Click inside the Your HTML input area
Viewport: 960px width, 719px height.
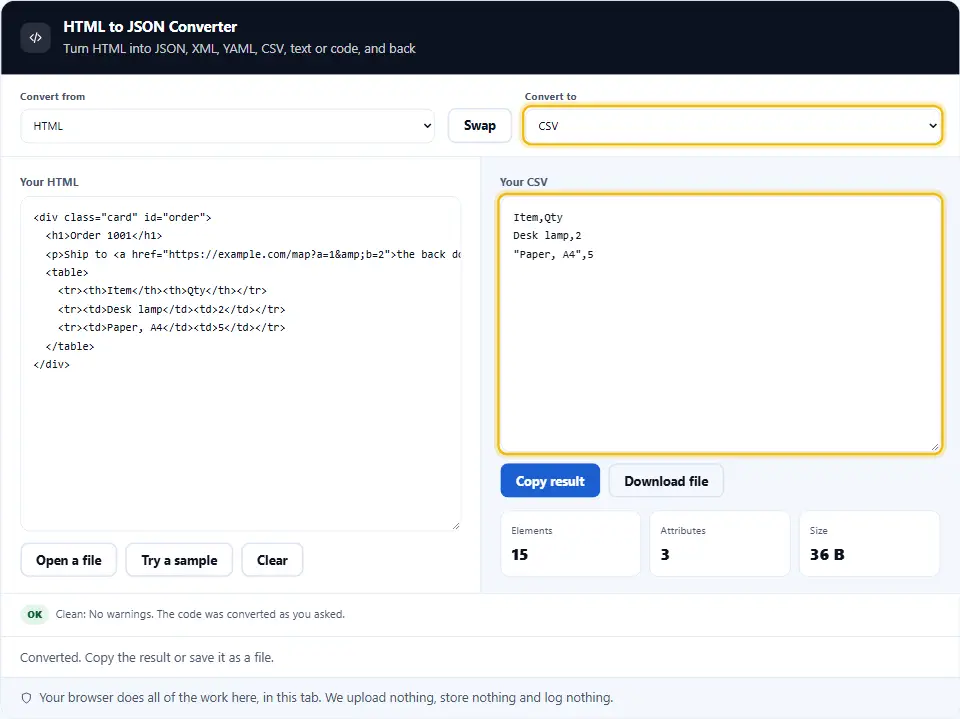241,363
